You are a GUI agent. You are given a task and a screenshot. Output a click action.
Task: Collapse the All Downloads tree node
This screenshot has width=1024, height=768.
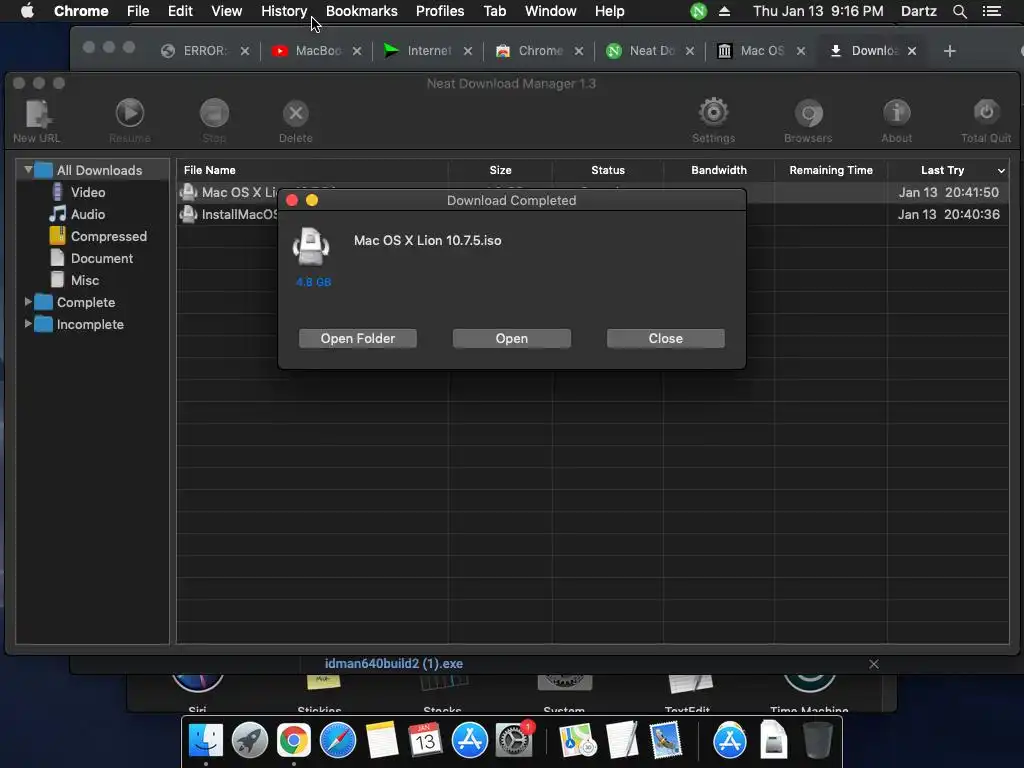(x=28, y=170)
